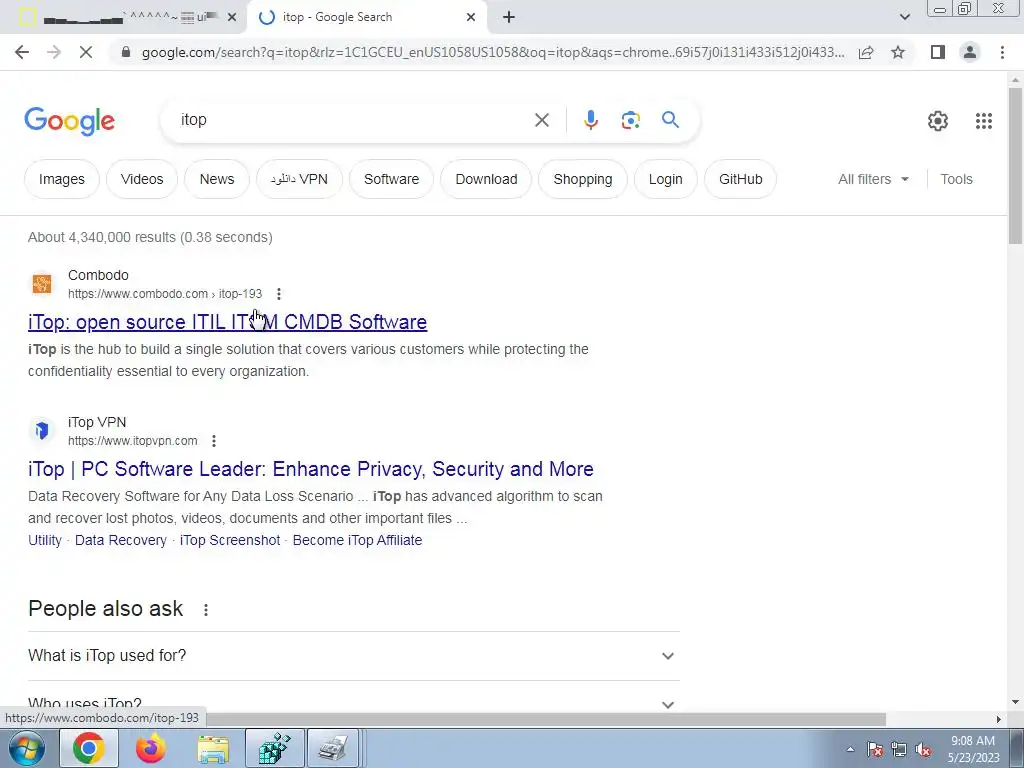Open the network tray icon
The width and height of the screenshot is (1024, 768).
tap(899, 750)
